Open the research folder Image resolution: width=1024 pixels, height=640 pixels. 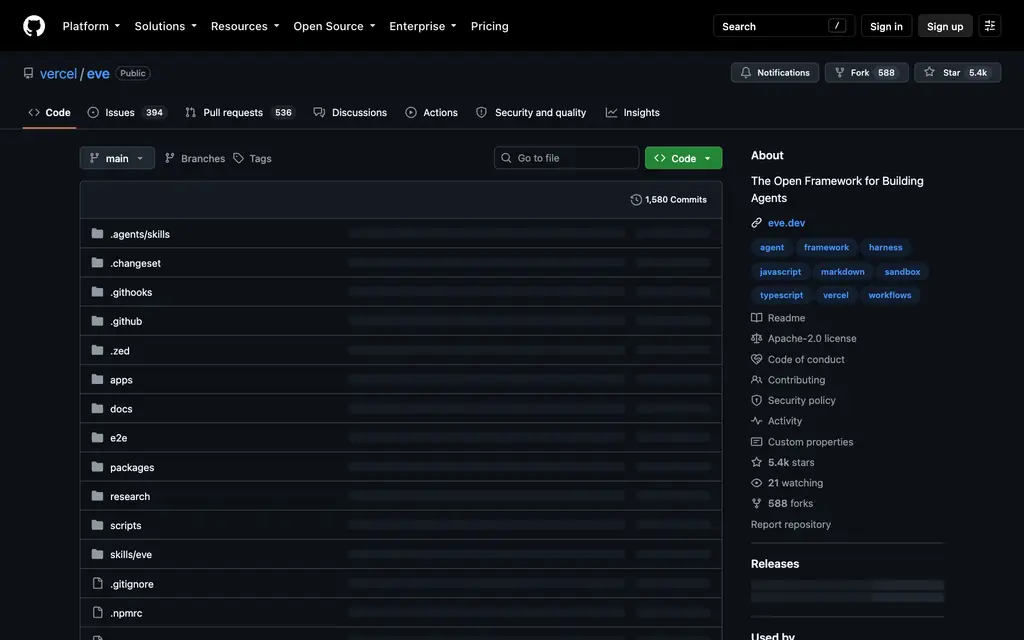[130, 496]
